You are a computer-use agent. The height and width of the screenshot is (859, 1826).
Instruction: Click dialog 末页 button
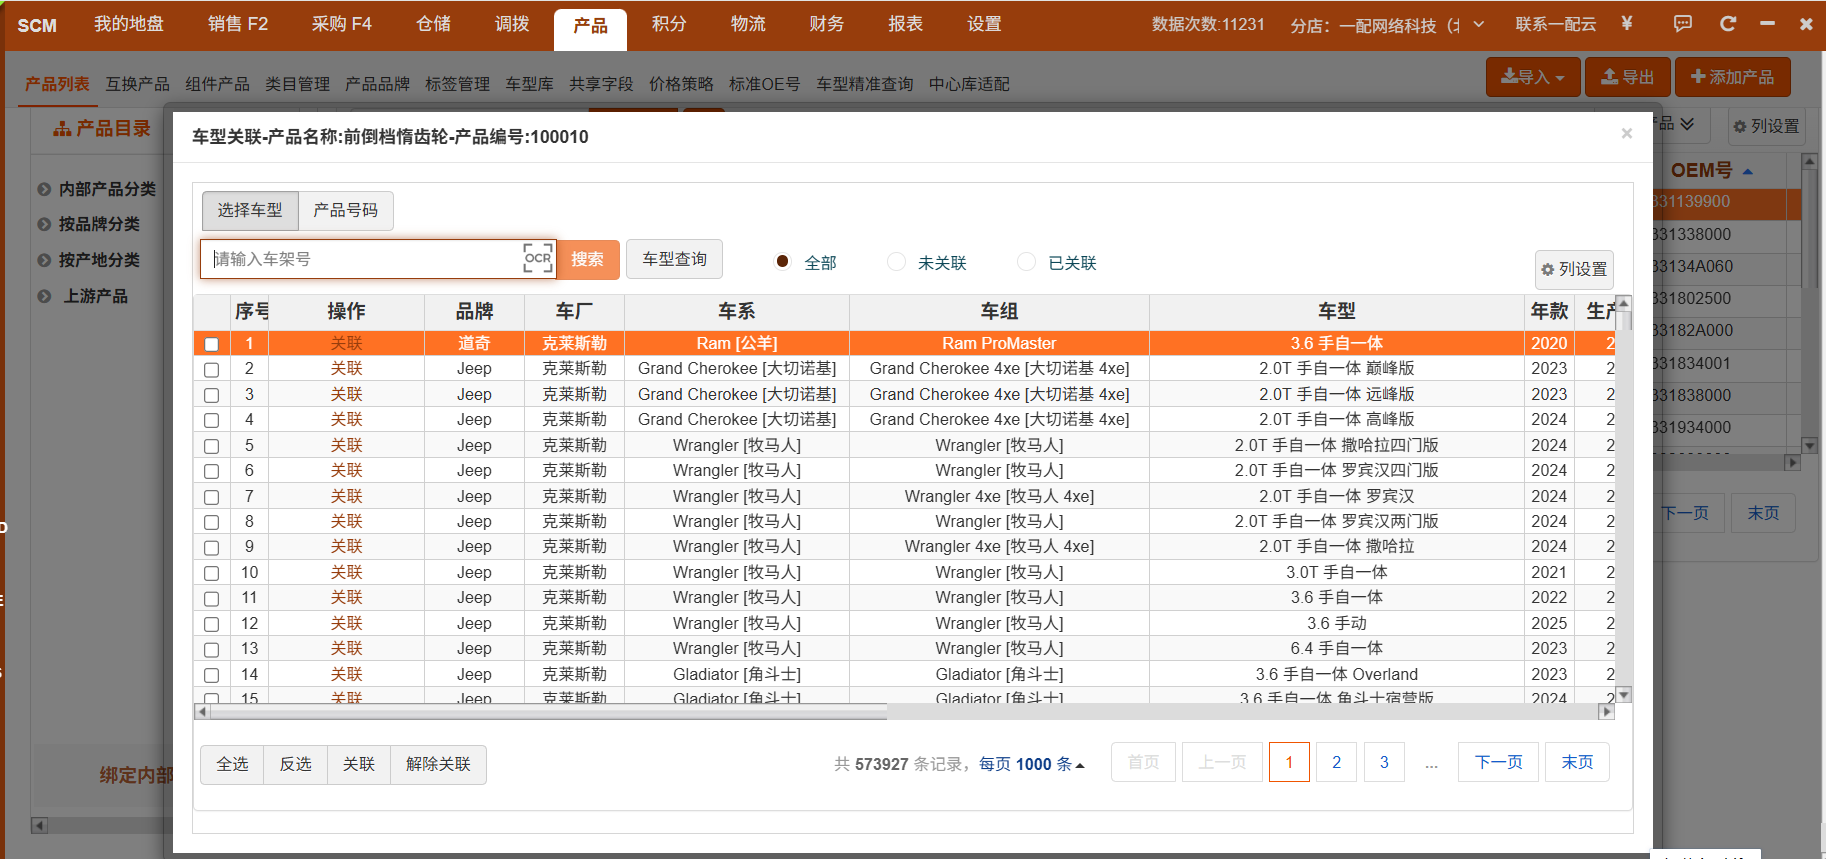coord(1577,762)
